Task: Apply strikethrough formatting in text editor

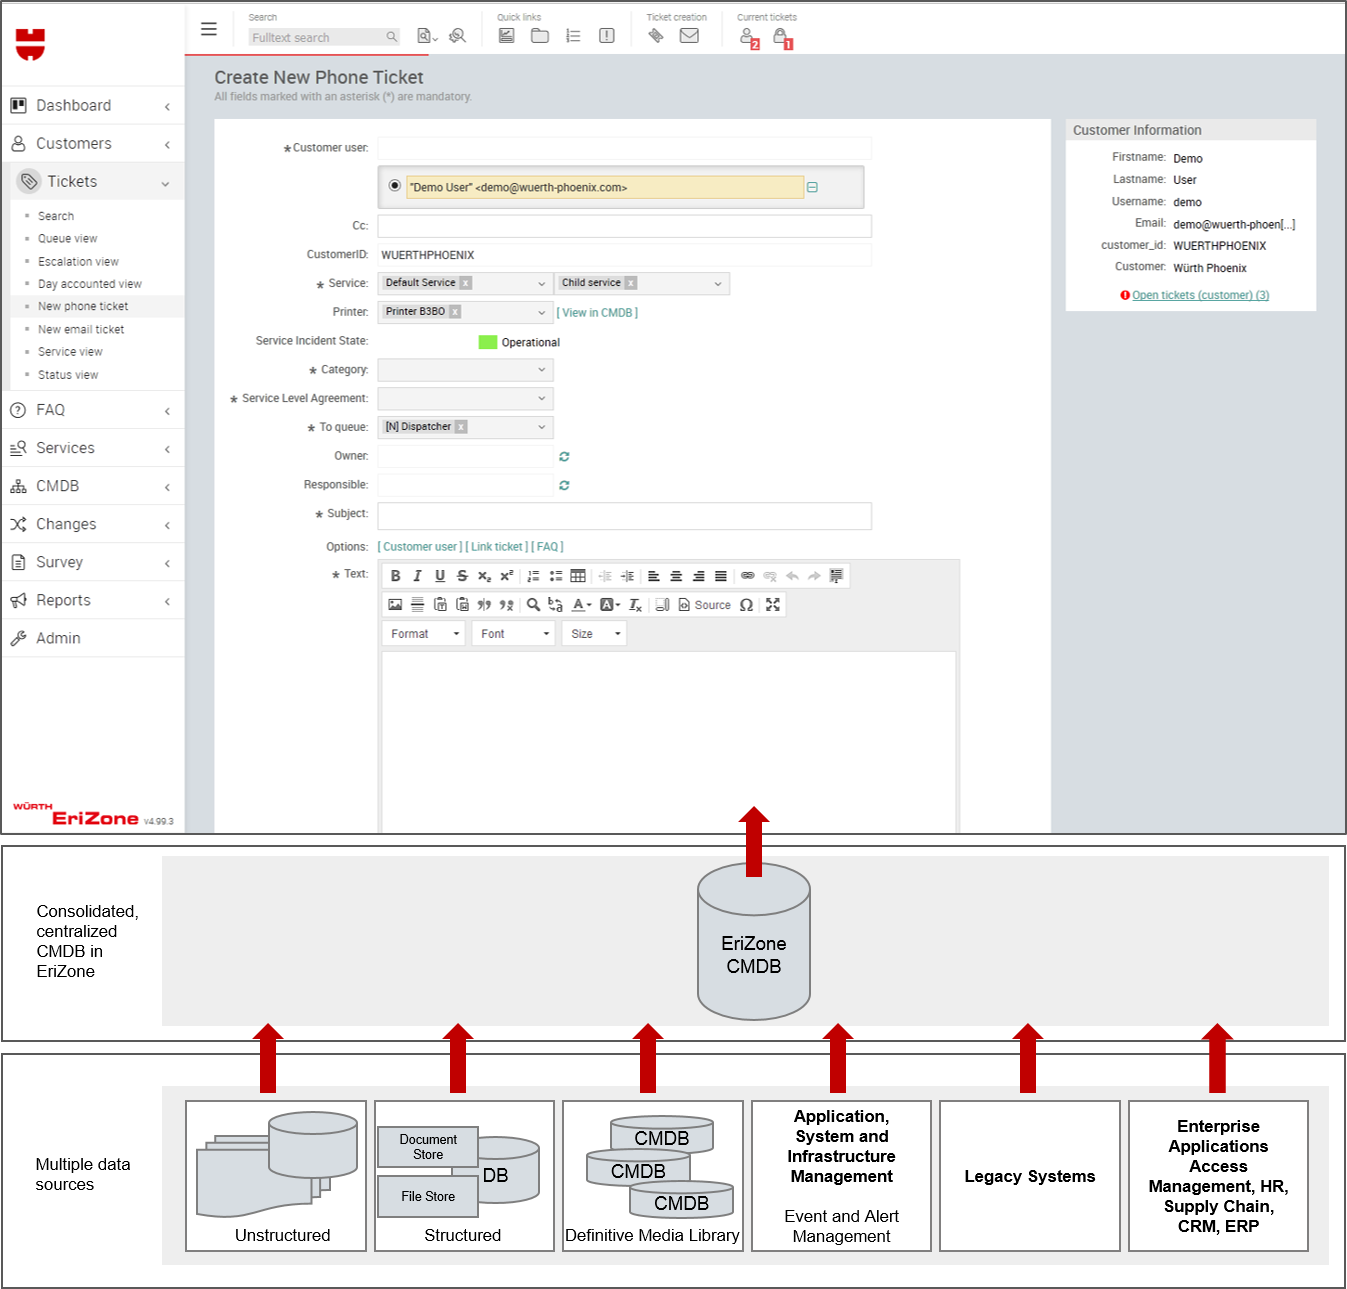Action: pos(462,576)
